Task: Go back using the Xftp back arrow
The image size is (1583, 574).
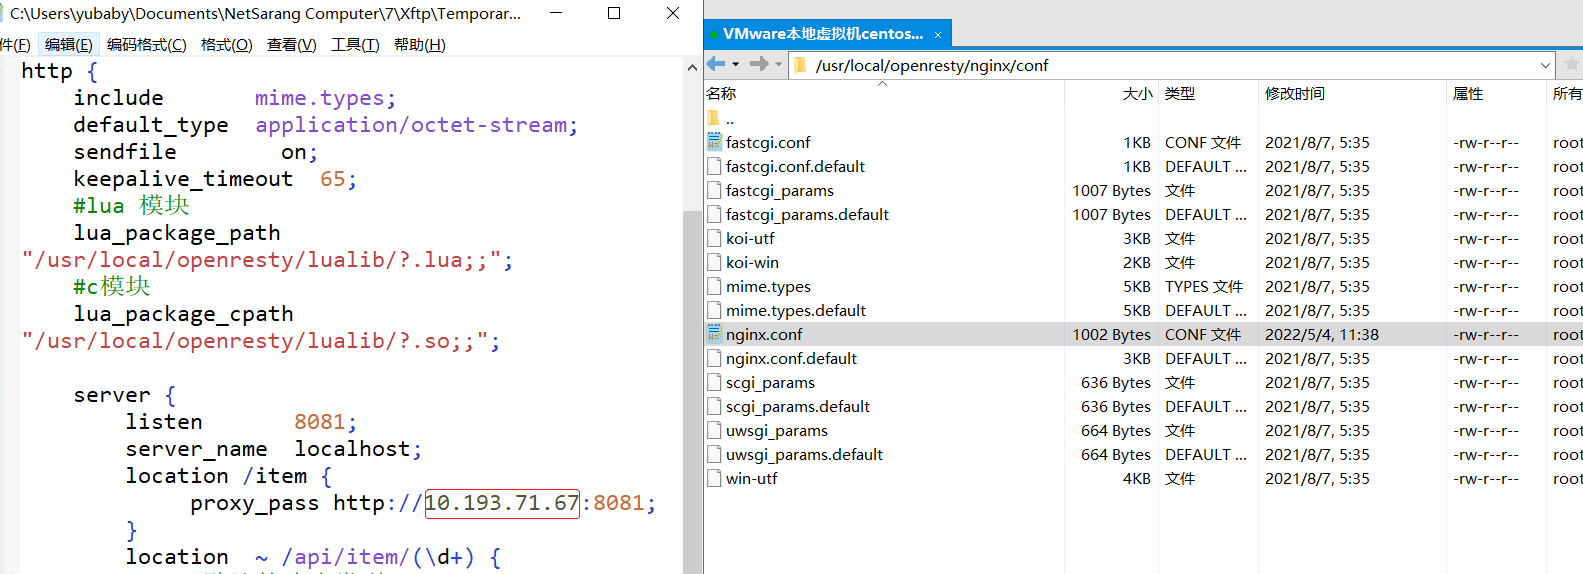Action: (716, 64)
